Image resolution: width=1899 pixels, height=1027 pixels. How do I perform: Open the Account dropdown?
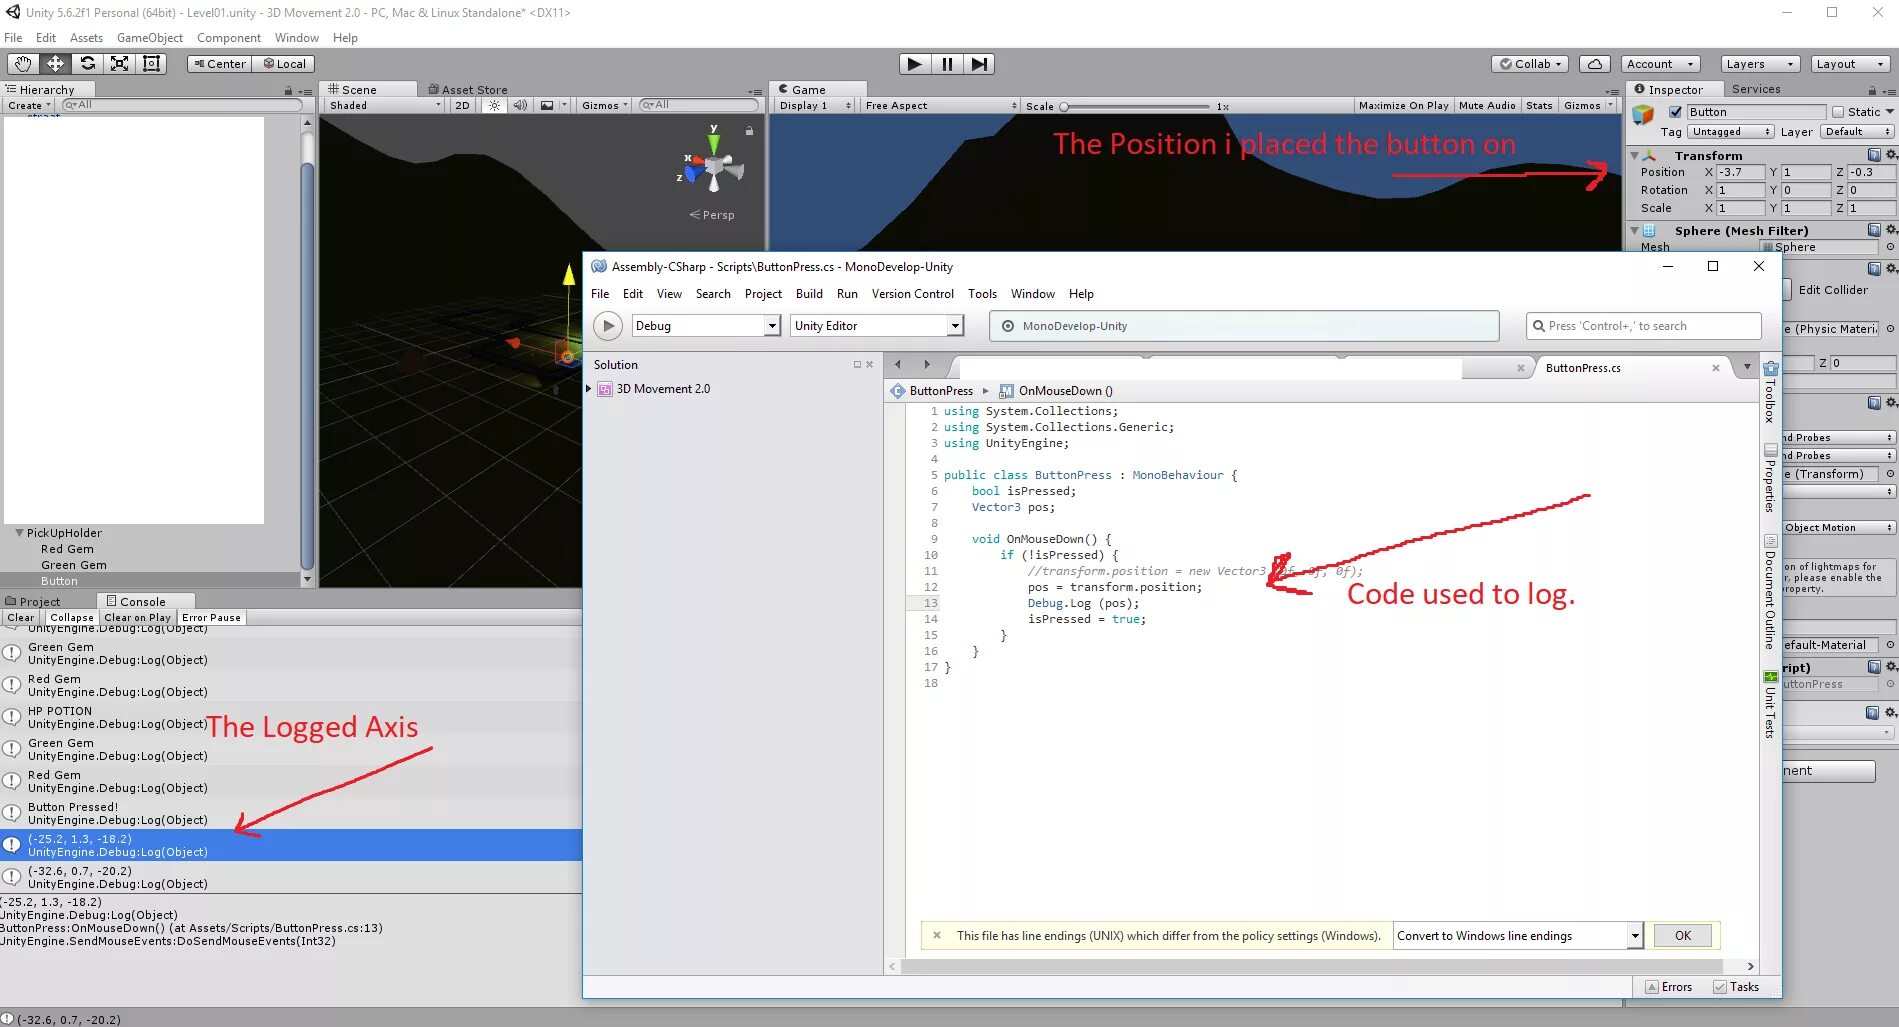(x=1659, y=64)
